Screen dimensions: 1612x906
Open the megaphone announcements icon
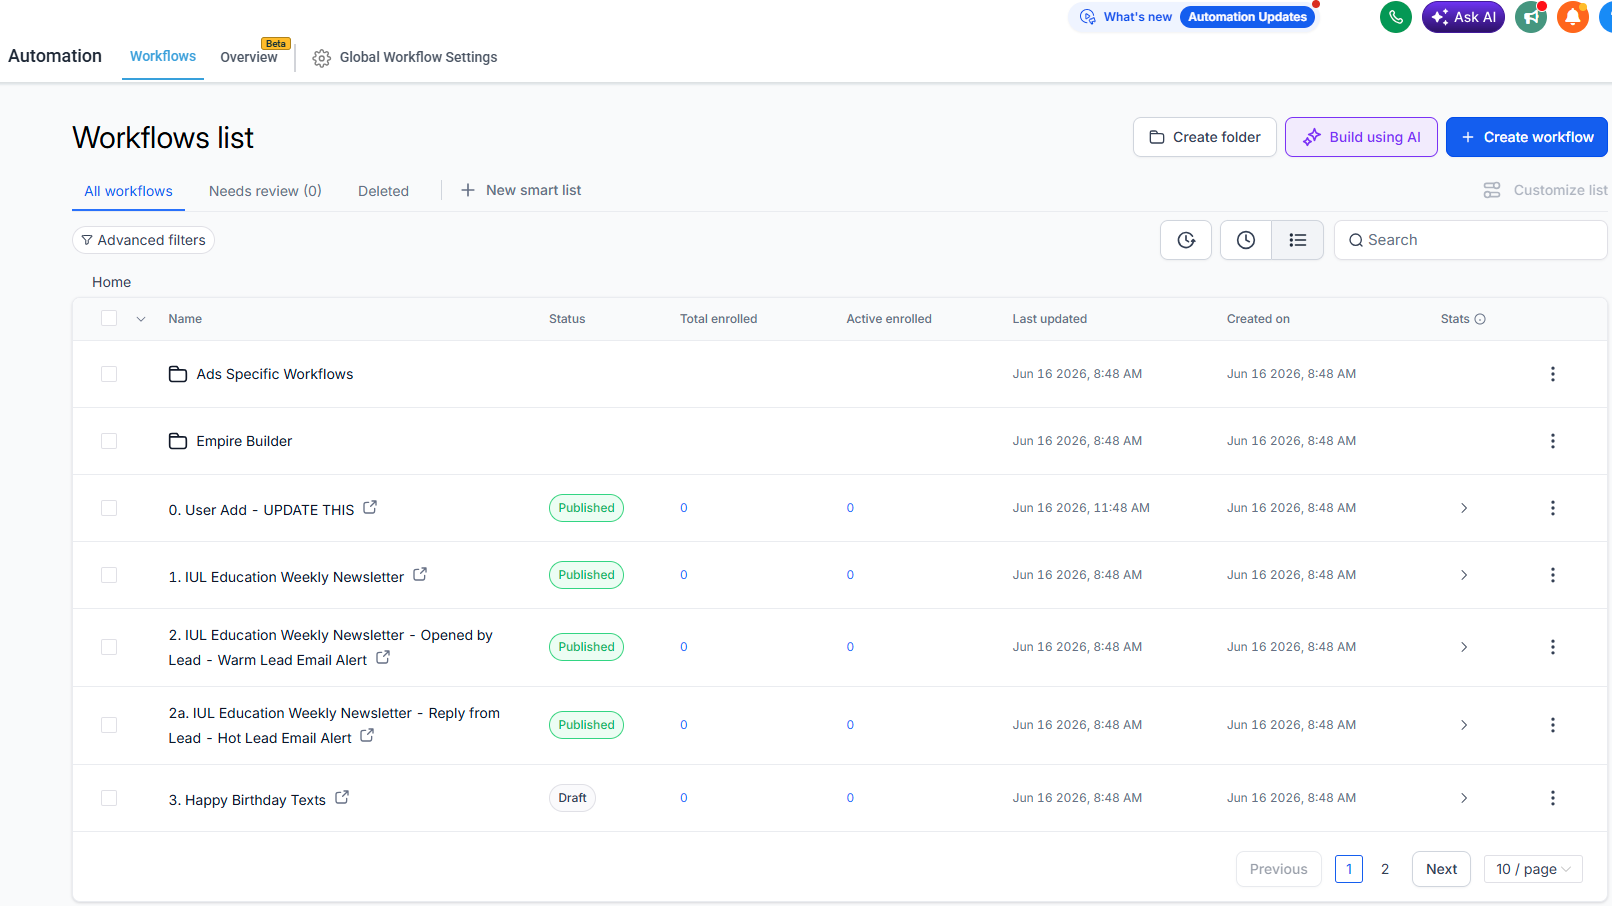click(1531, 17)
